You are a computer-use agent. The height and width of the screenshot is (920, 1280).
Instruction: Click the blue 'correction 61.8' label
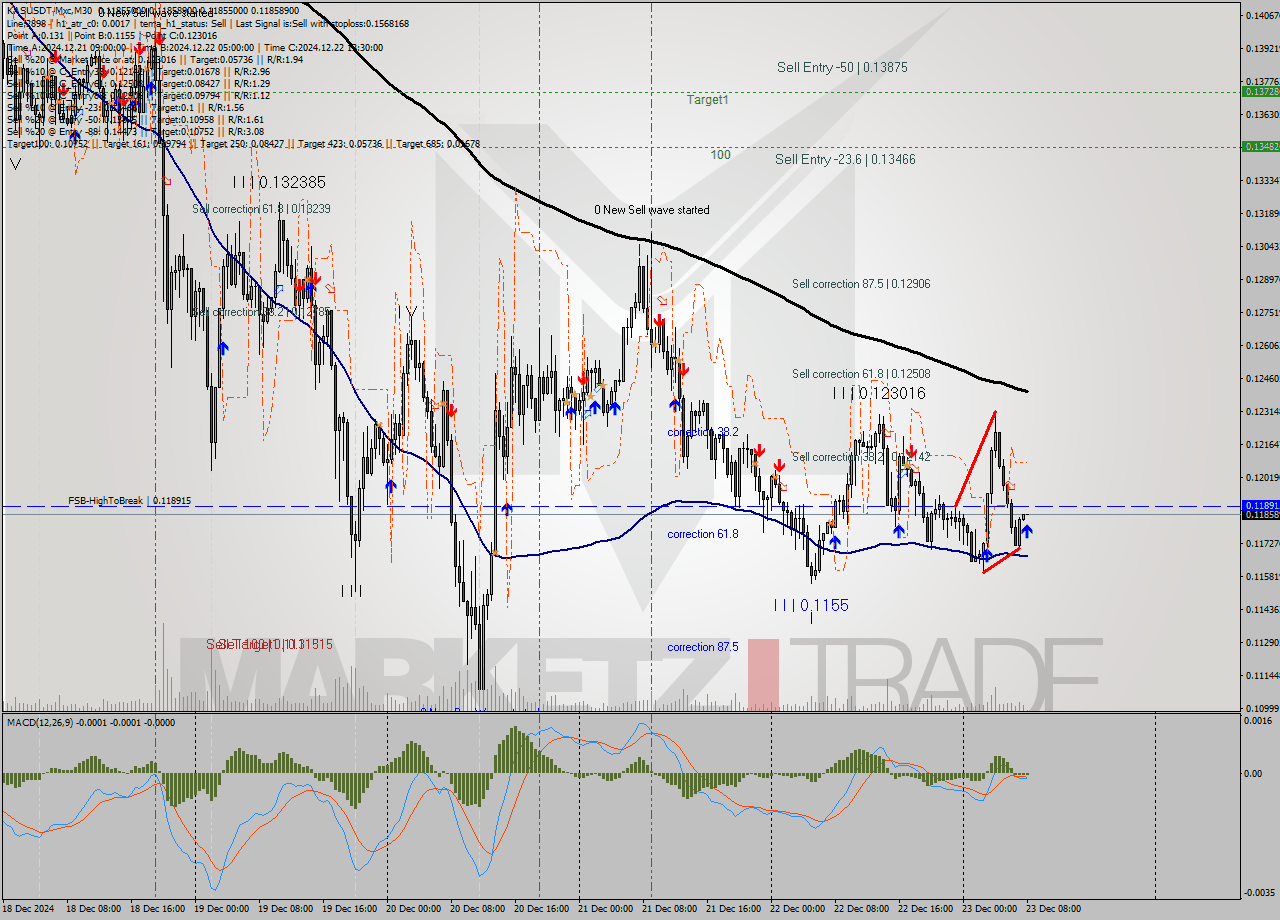[703, 534]
